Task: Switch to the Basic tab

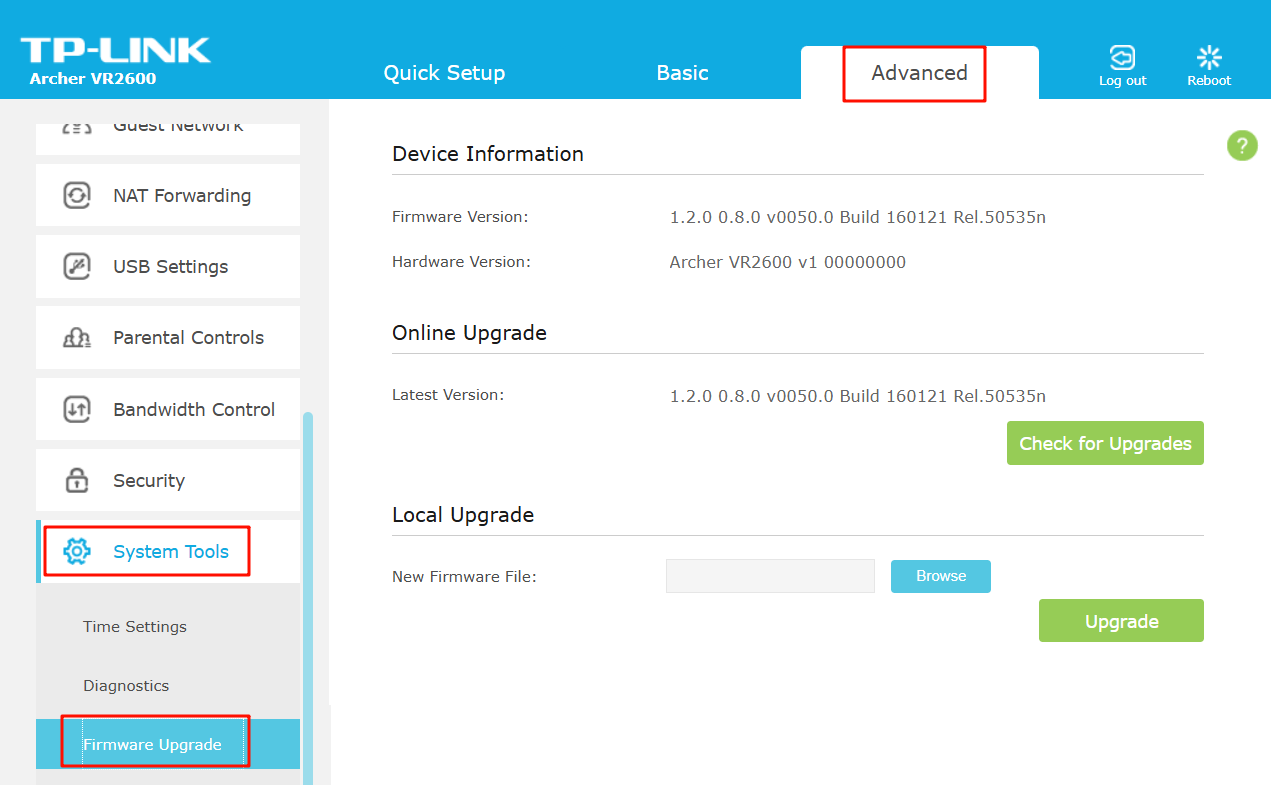Action: point(682,72)
